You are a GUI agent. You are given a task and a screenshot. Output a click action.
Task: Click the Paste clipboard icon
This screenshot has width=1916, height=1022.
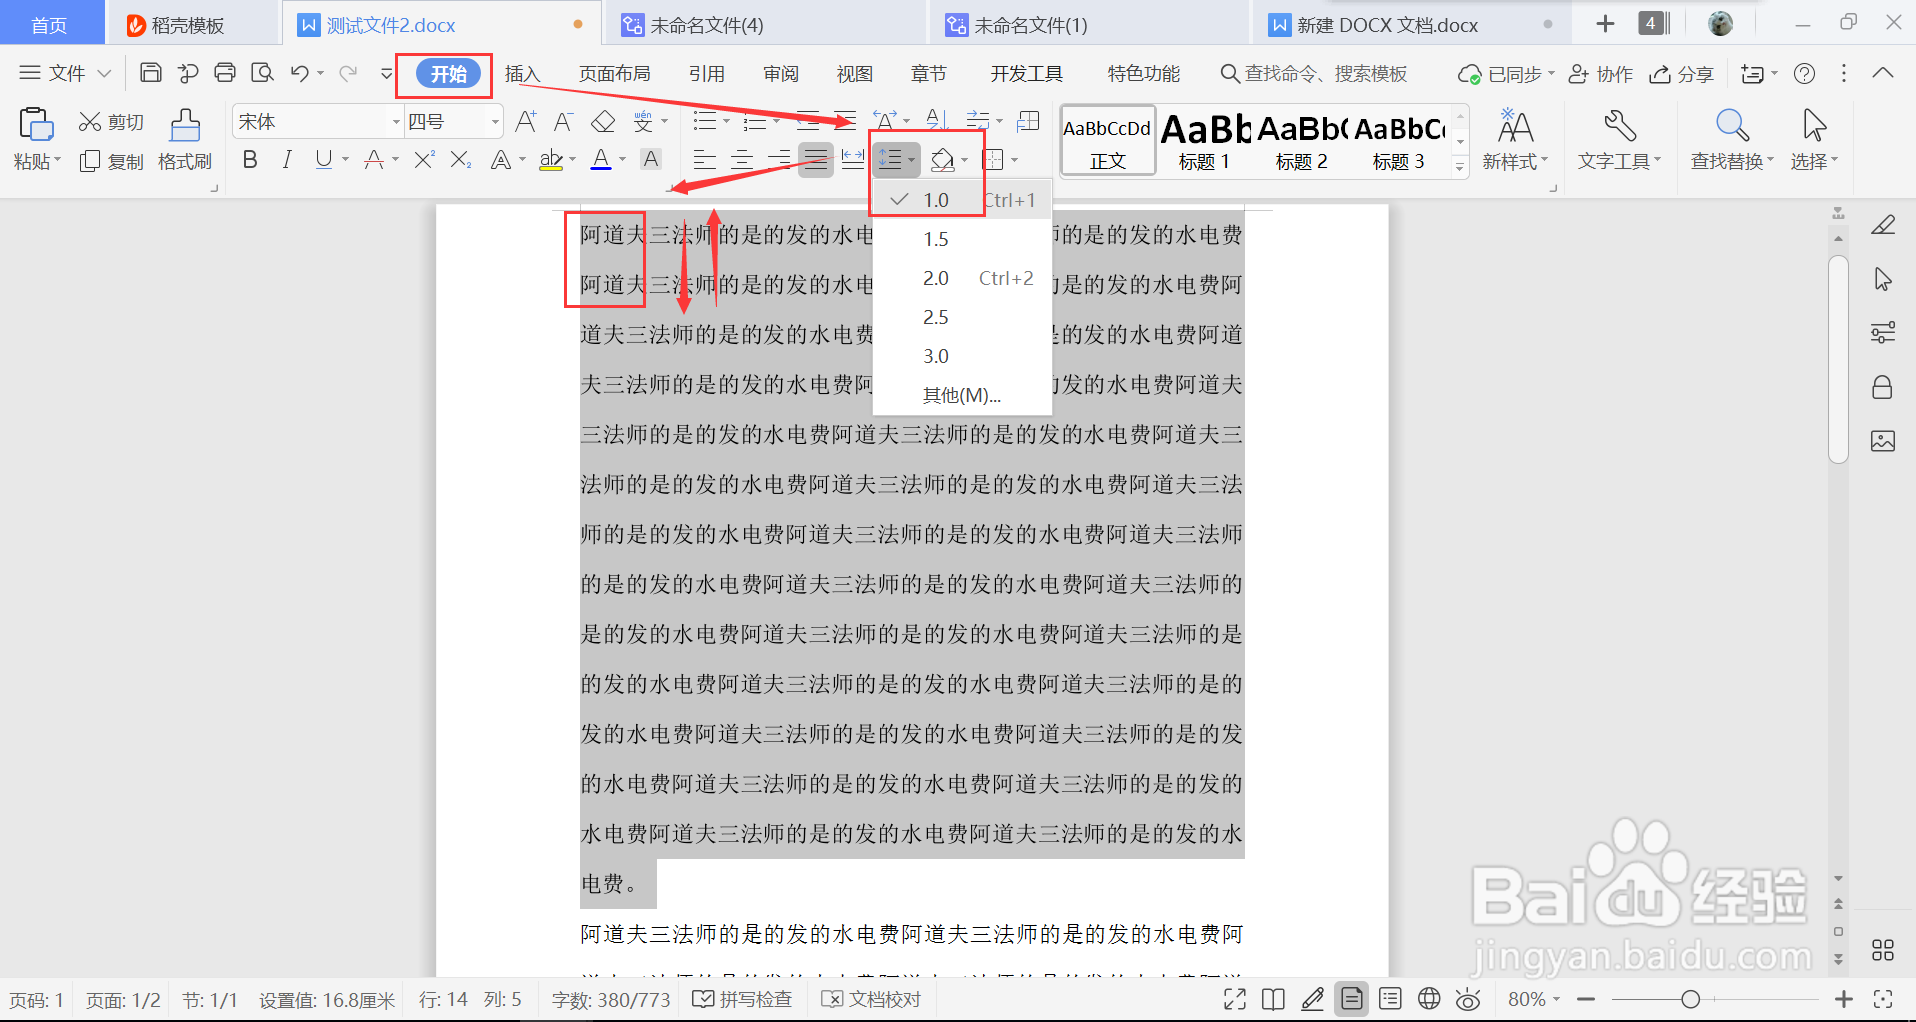tap(36, 124)
